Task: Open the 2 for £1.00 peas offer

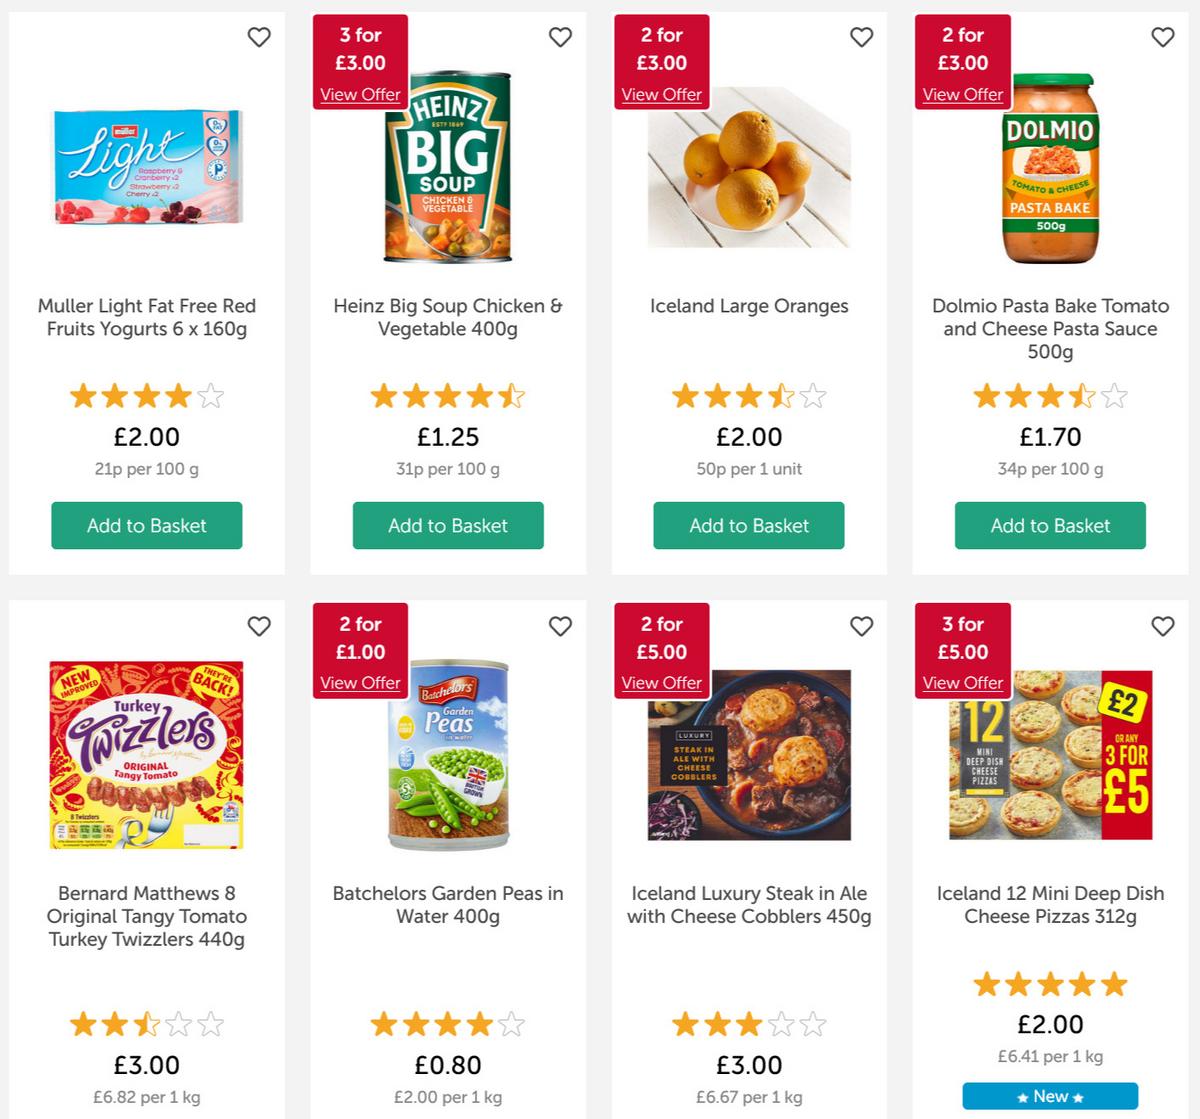Action: coord(359,683)
